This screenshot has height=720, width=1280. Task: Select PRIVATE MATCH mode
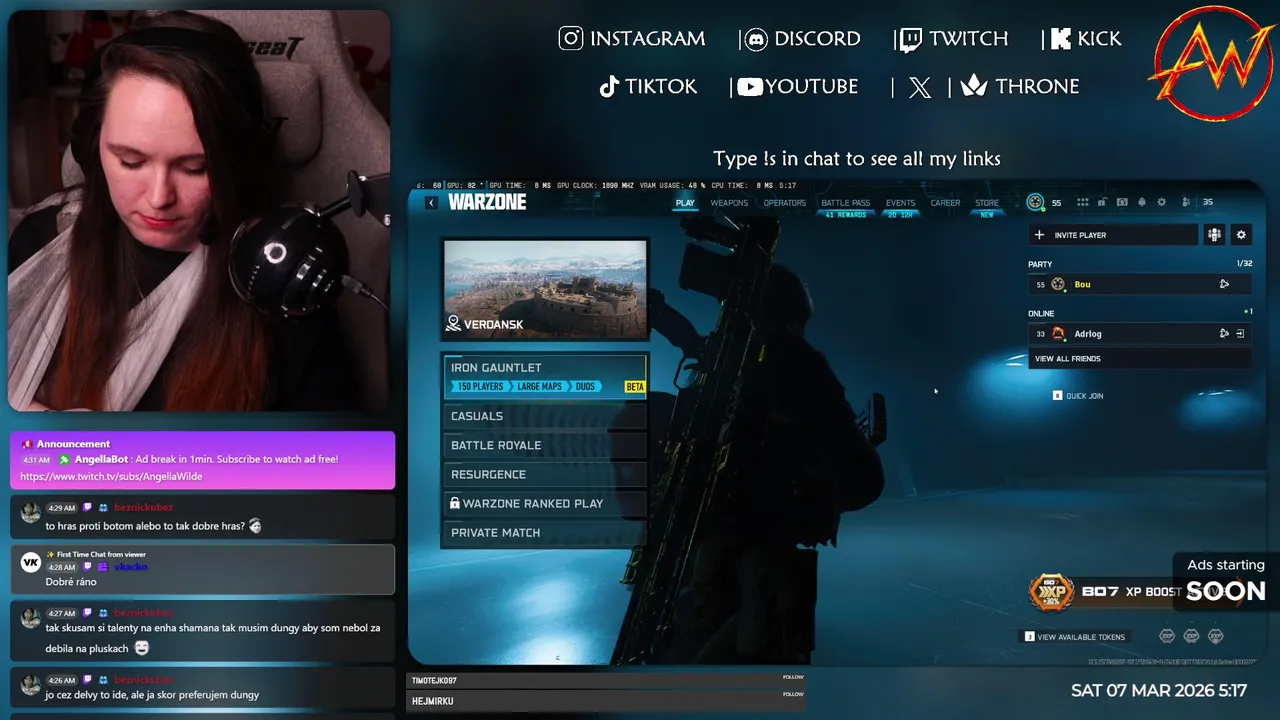pyautogui.click(x=545, y=532)
